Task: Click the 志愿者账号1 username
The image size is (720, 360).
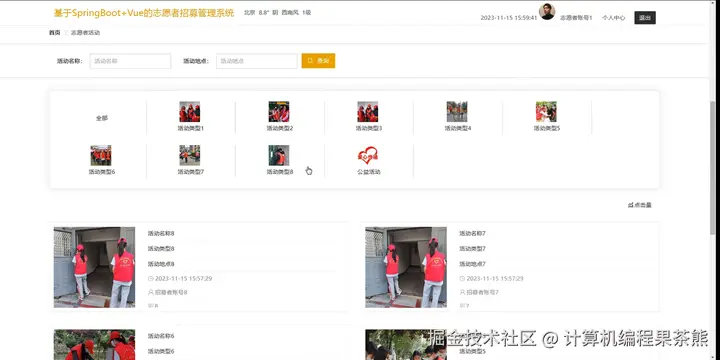Action: click(576, 18)
